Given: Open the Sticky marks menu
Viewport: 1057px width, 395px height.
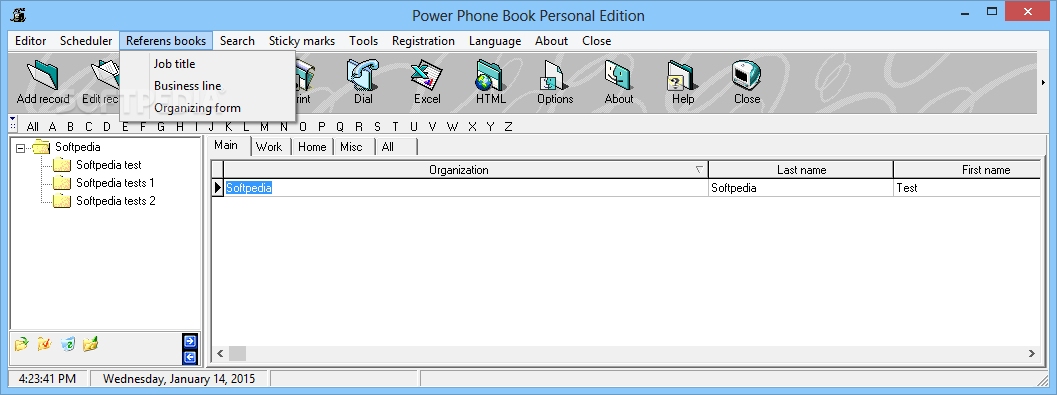Looking at the screenshot, I should [302, 40].
